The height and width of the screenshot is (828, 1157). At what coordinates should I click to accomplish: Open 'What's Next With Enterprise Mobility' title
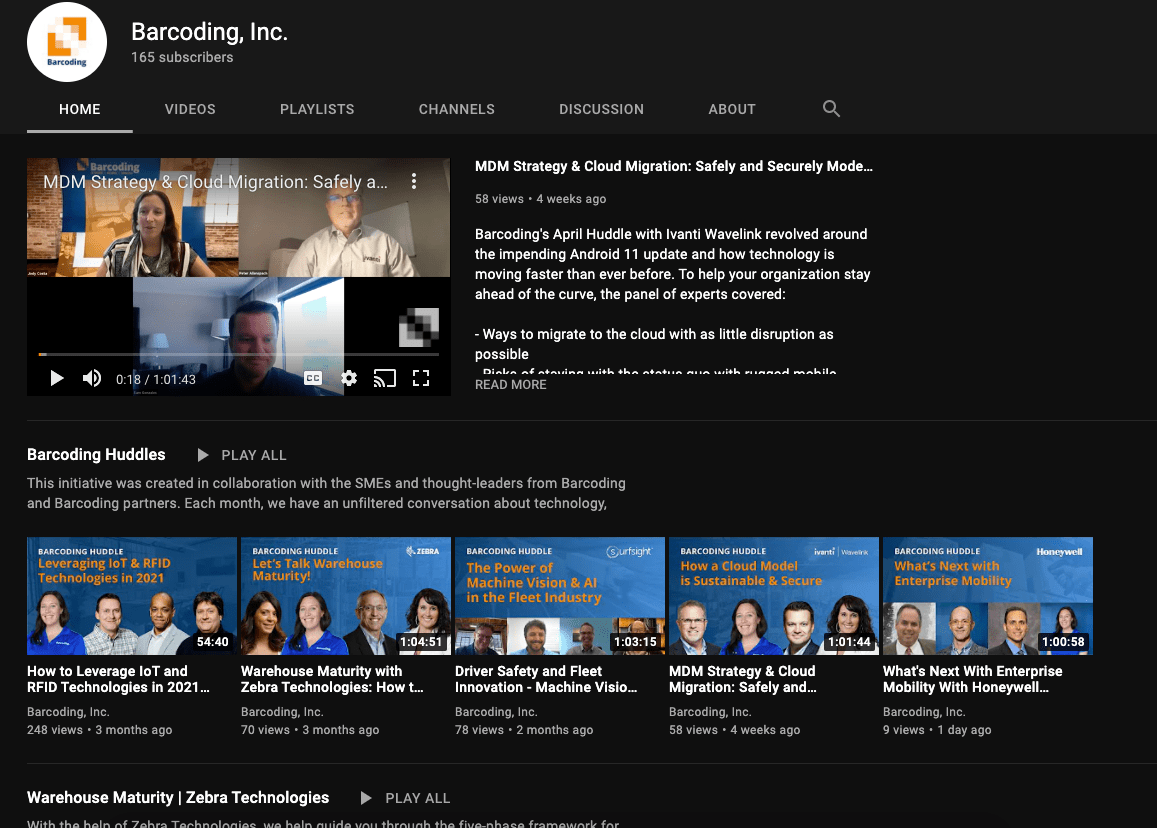tap(973, 679)
